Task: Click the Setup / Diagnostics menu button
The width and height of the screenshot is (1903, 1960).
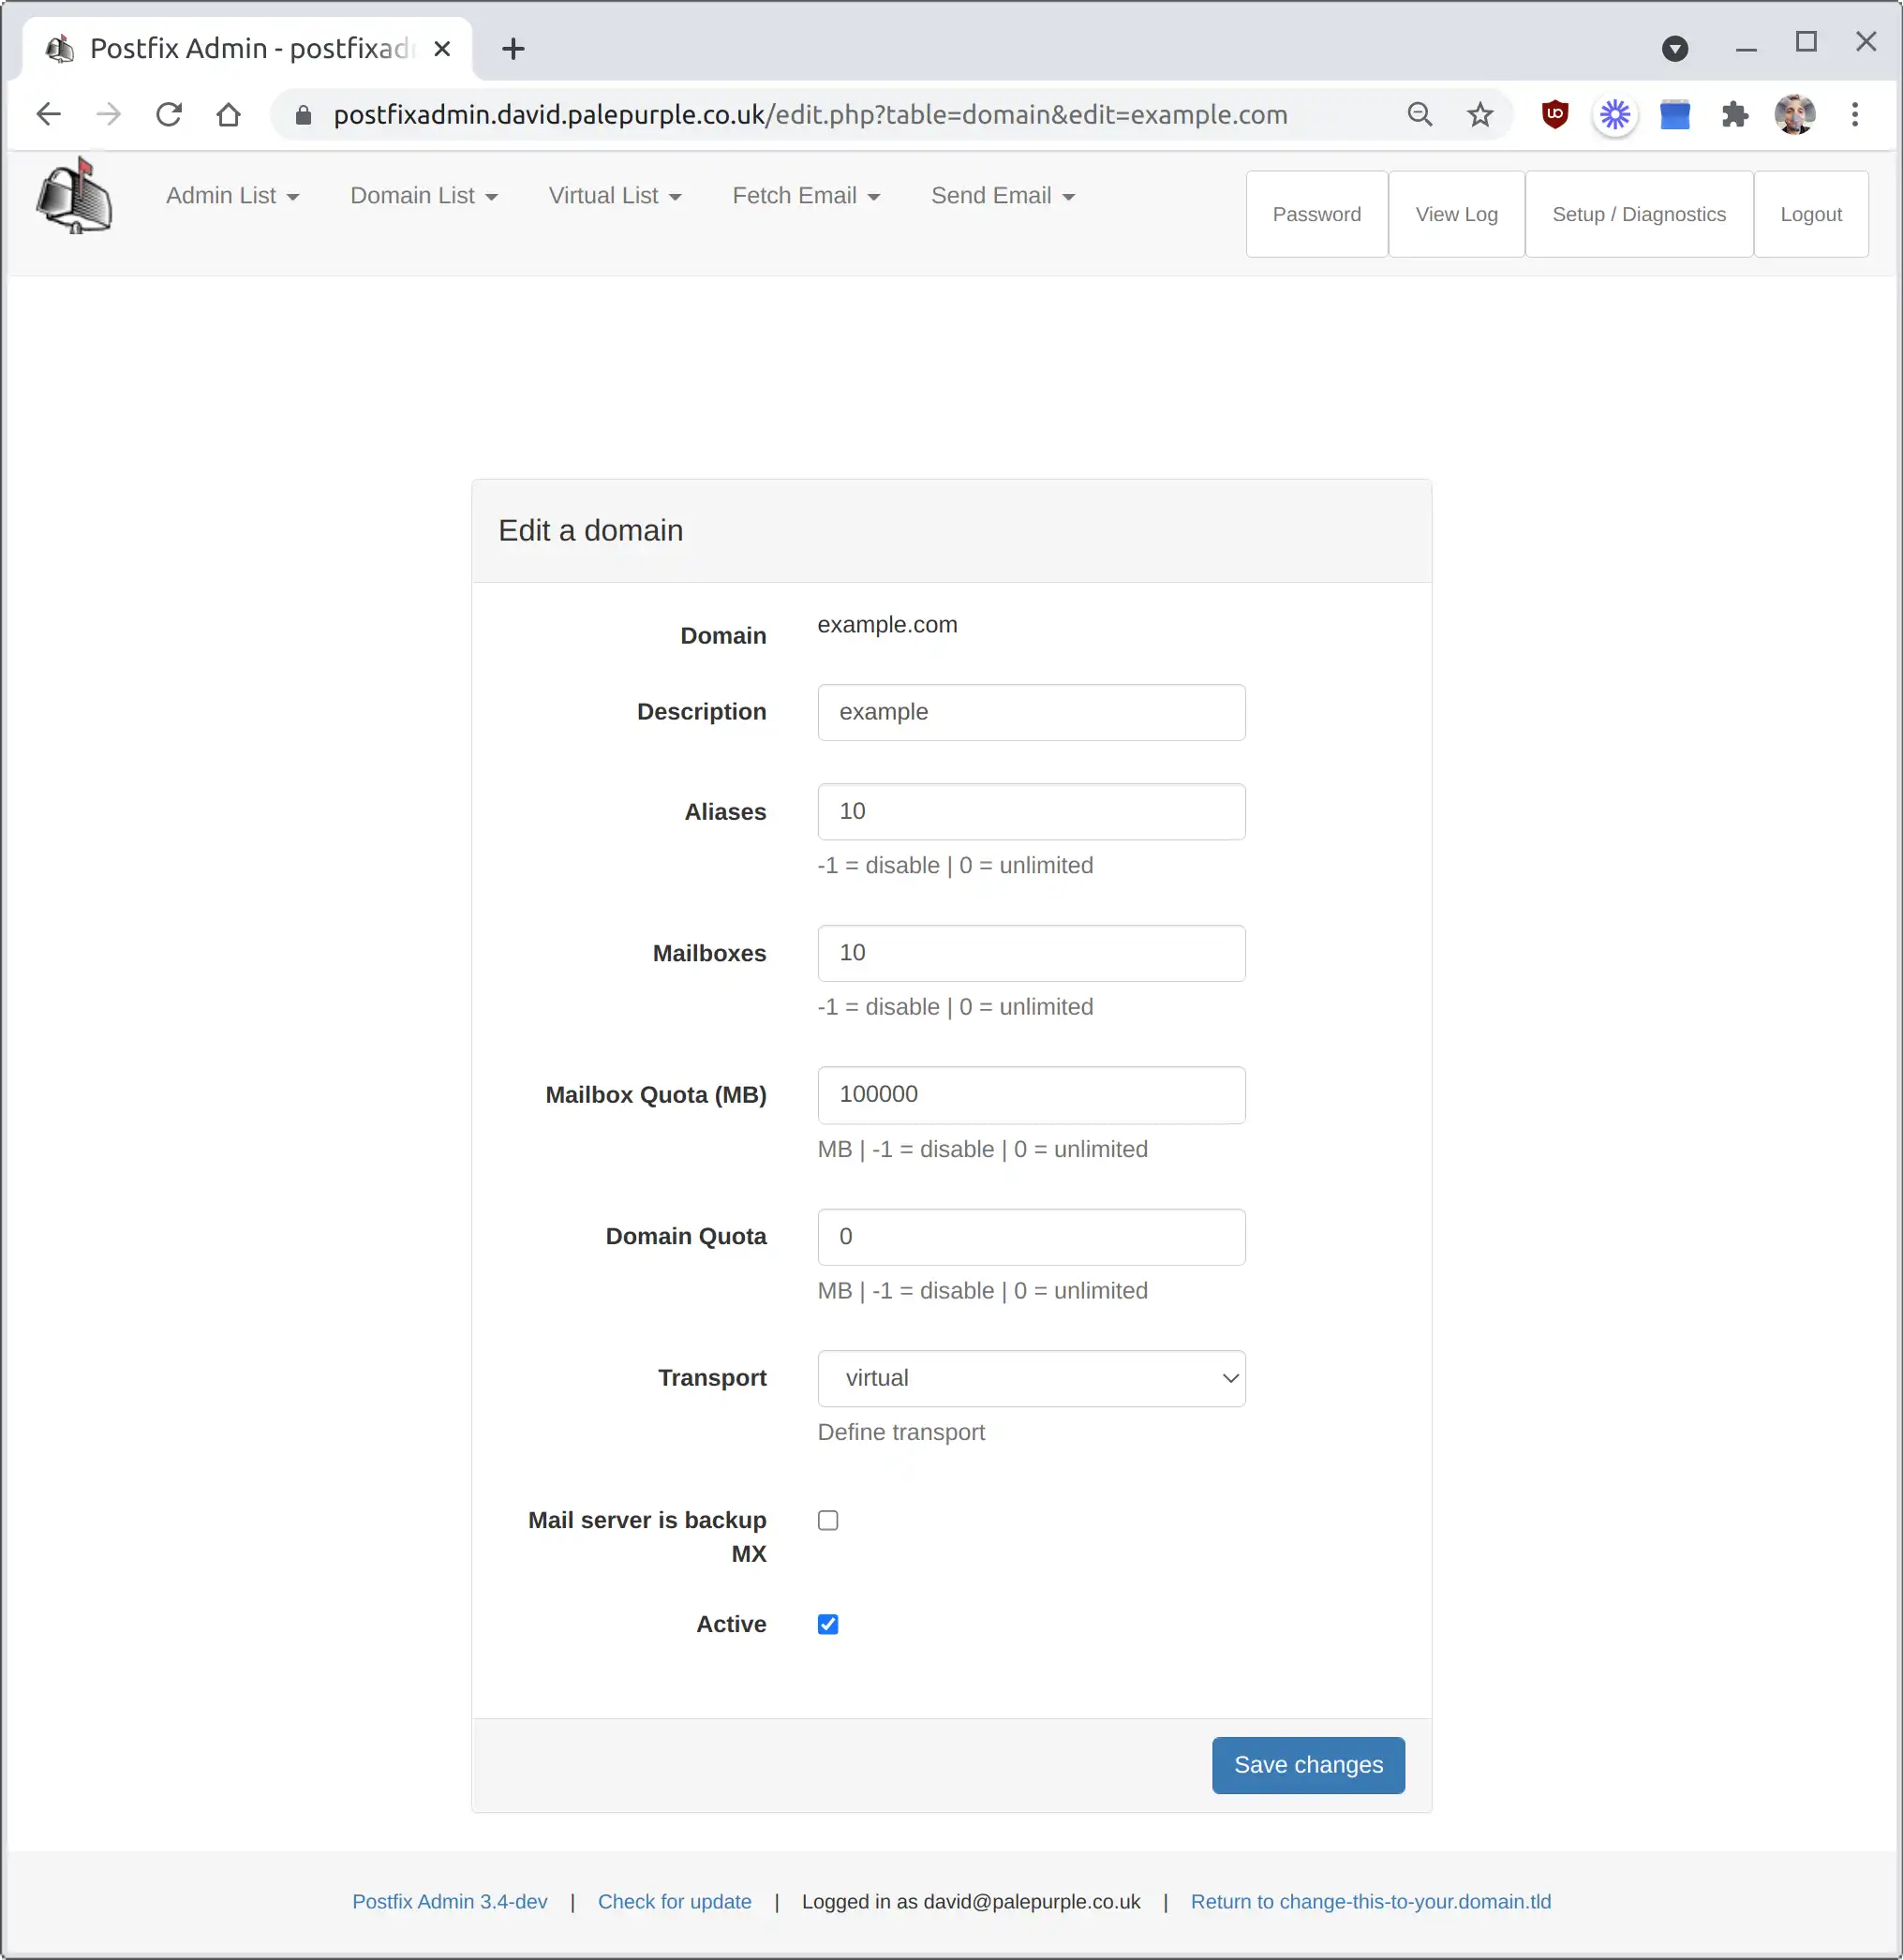Action: coord(1637,212)
